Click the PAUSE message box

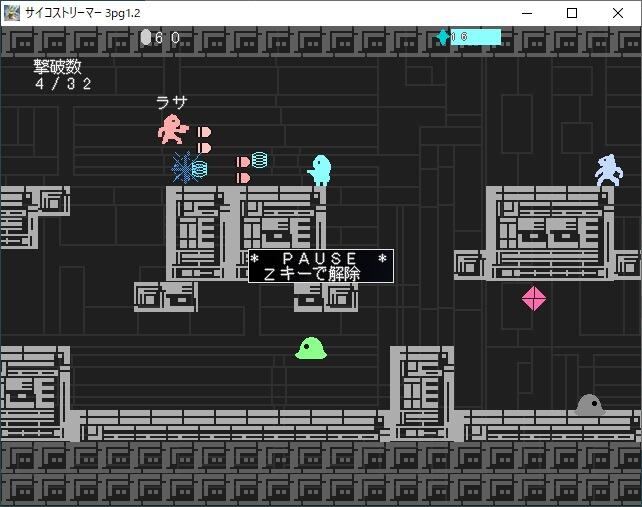tap(321, 266)
